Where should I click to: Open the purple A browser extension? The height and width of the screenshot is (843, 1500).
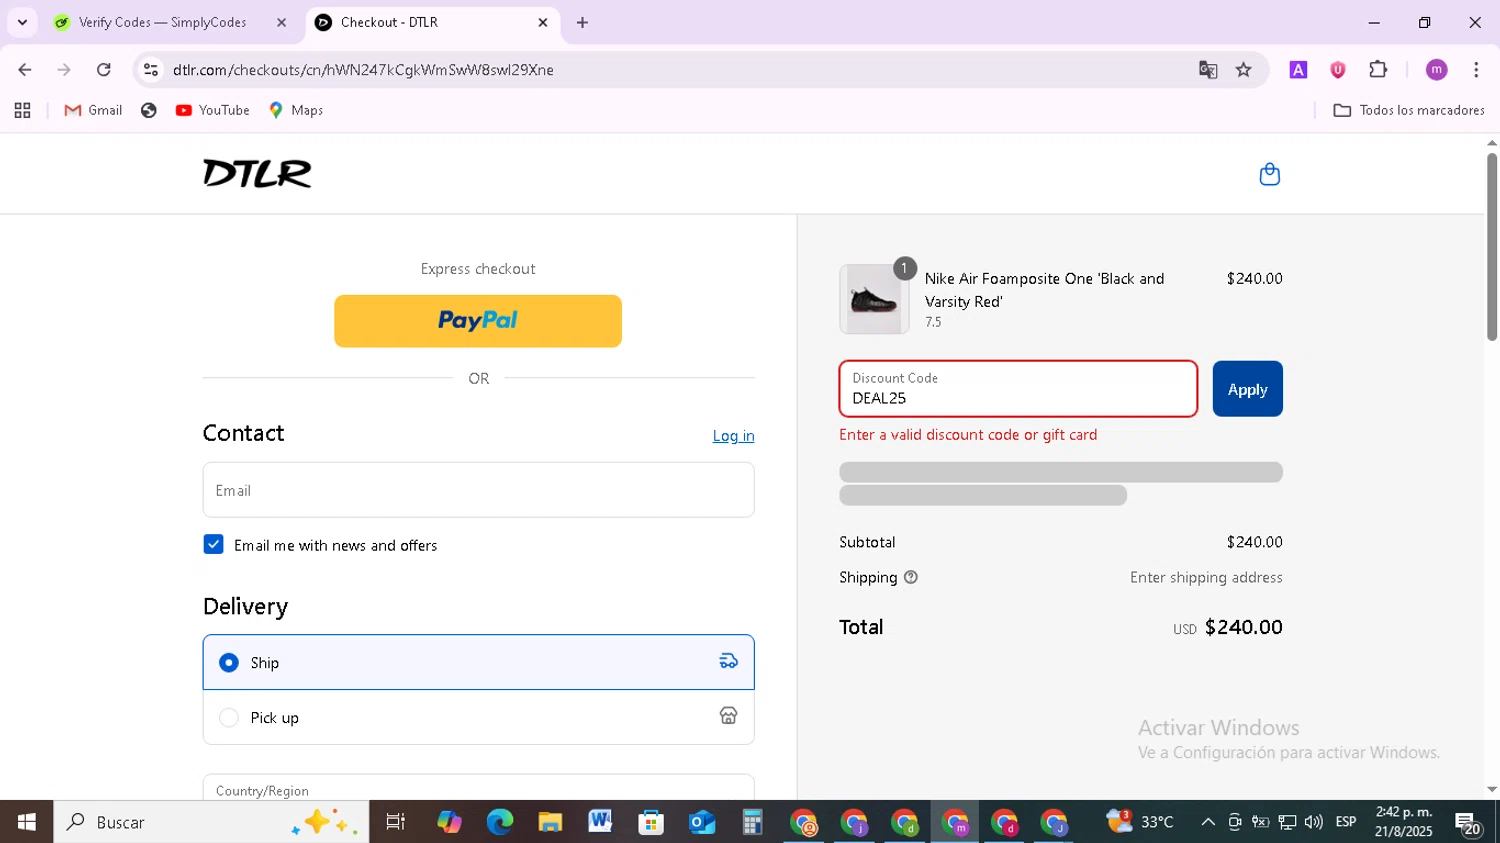[1298, 70]
